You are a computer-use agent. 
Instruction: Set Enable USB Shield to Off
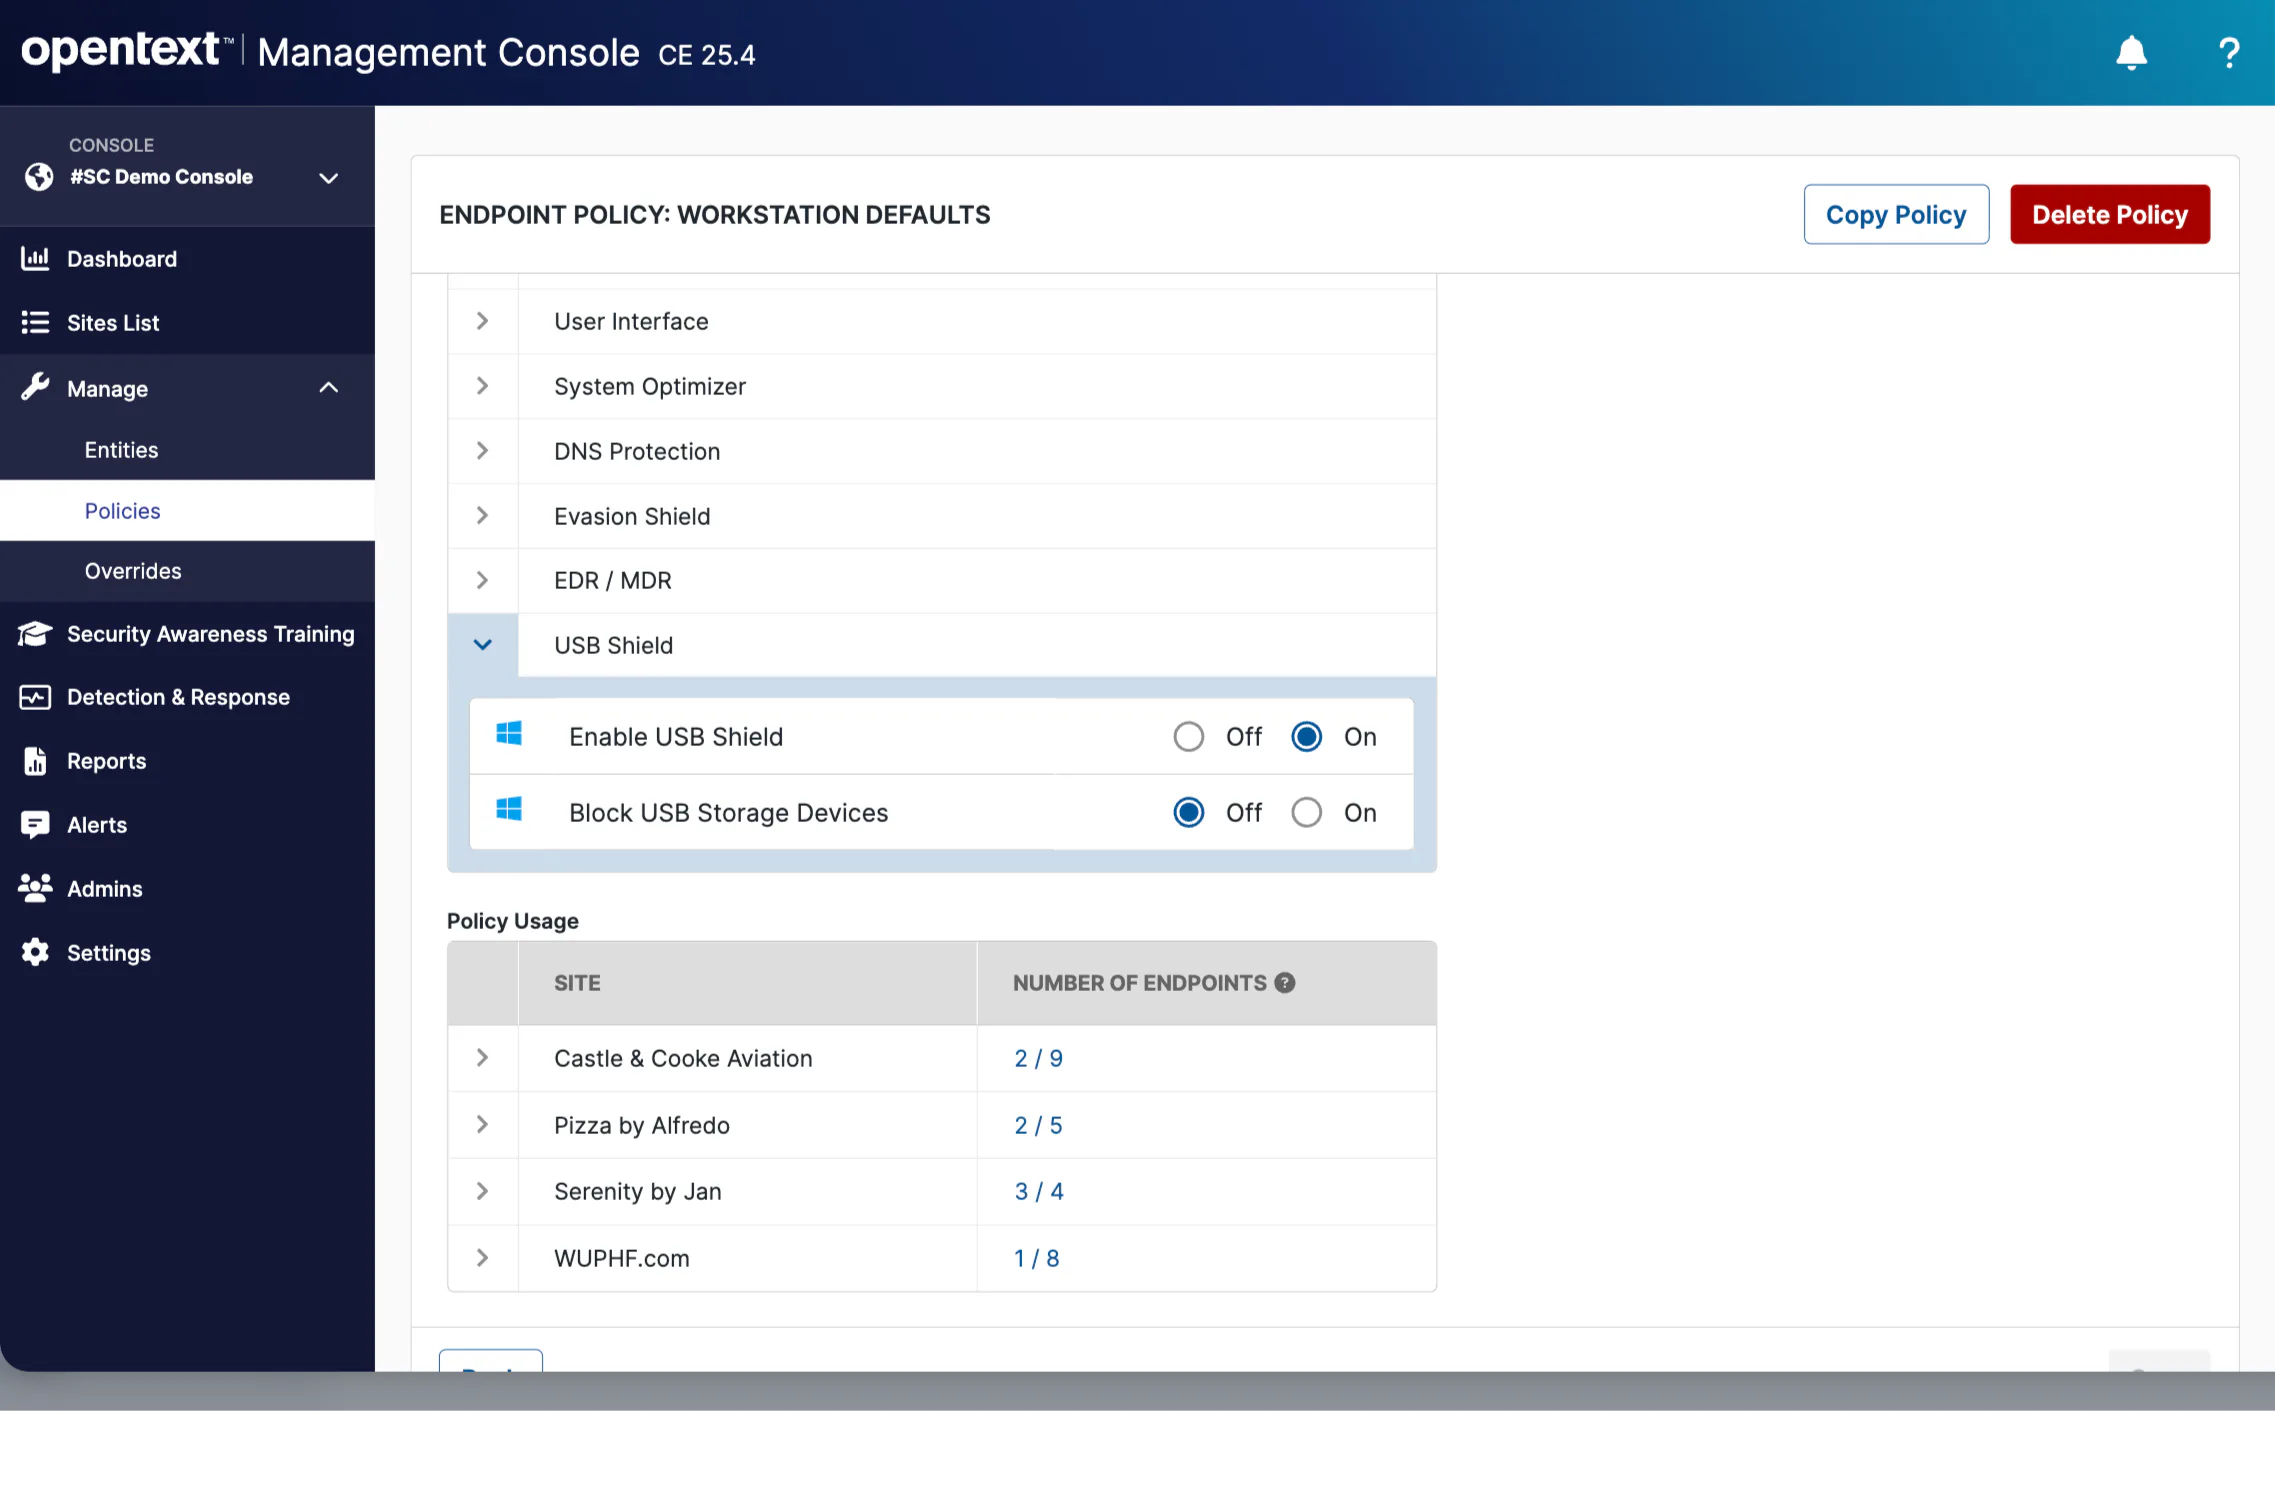point(1188,737)
